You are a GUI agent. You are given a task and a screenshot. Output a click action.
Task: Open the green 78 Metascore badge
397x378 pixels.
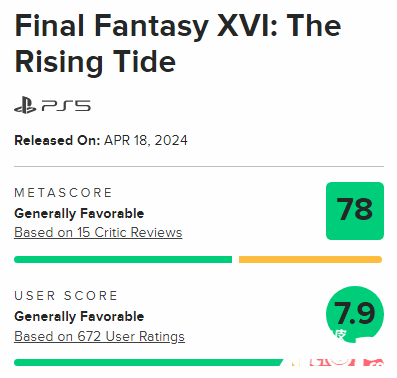[355, 211]
